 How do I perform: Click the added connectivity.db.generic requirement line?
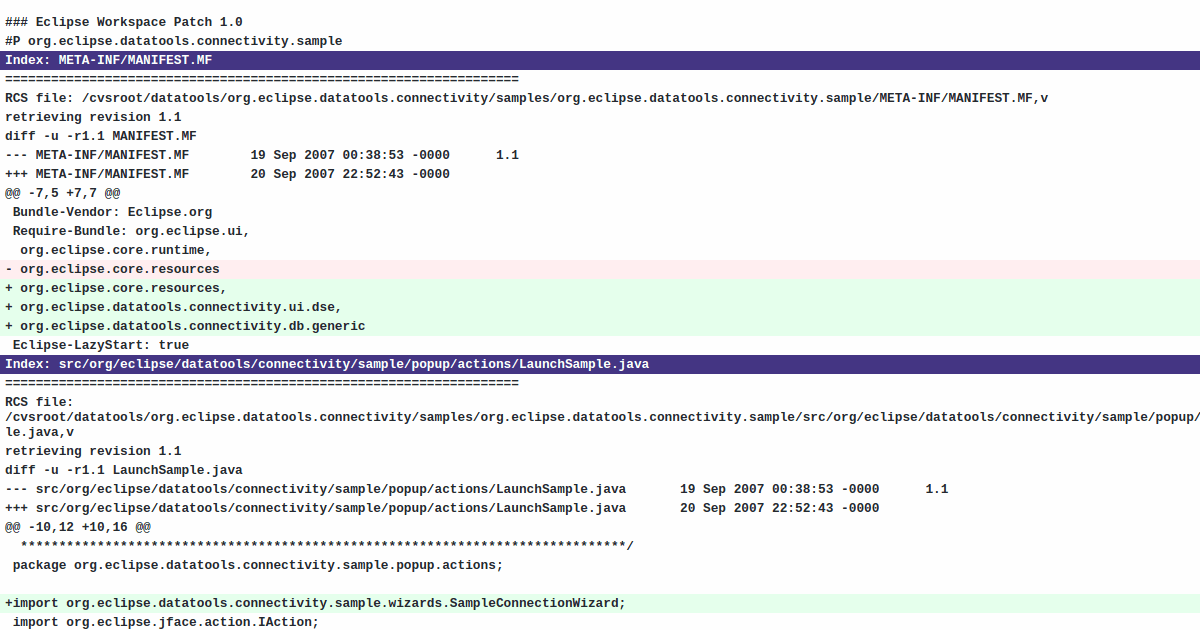tap(185, 325)
